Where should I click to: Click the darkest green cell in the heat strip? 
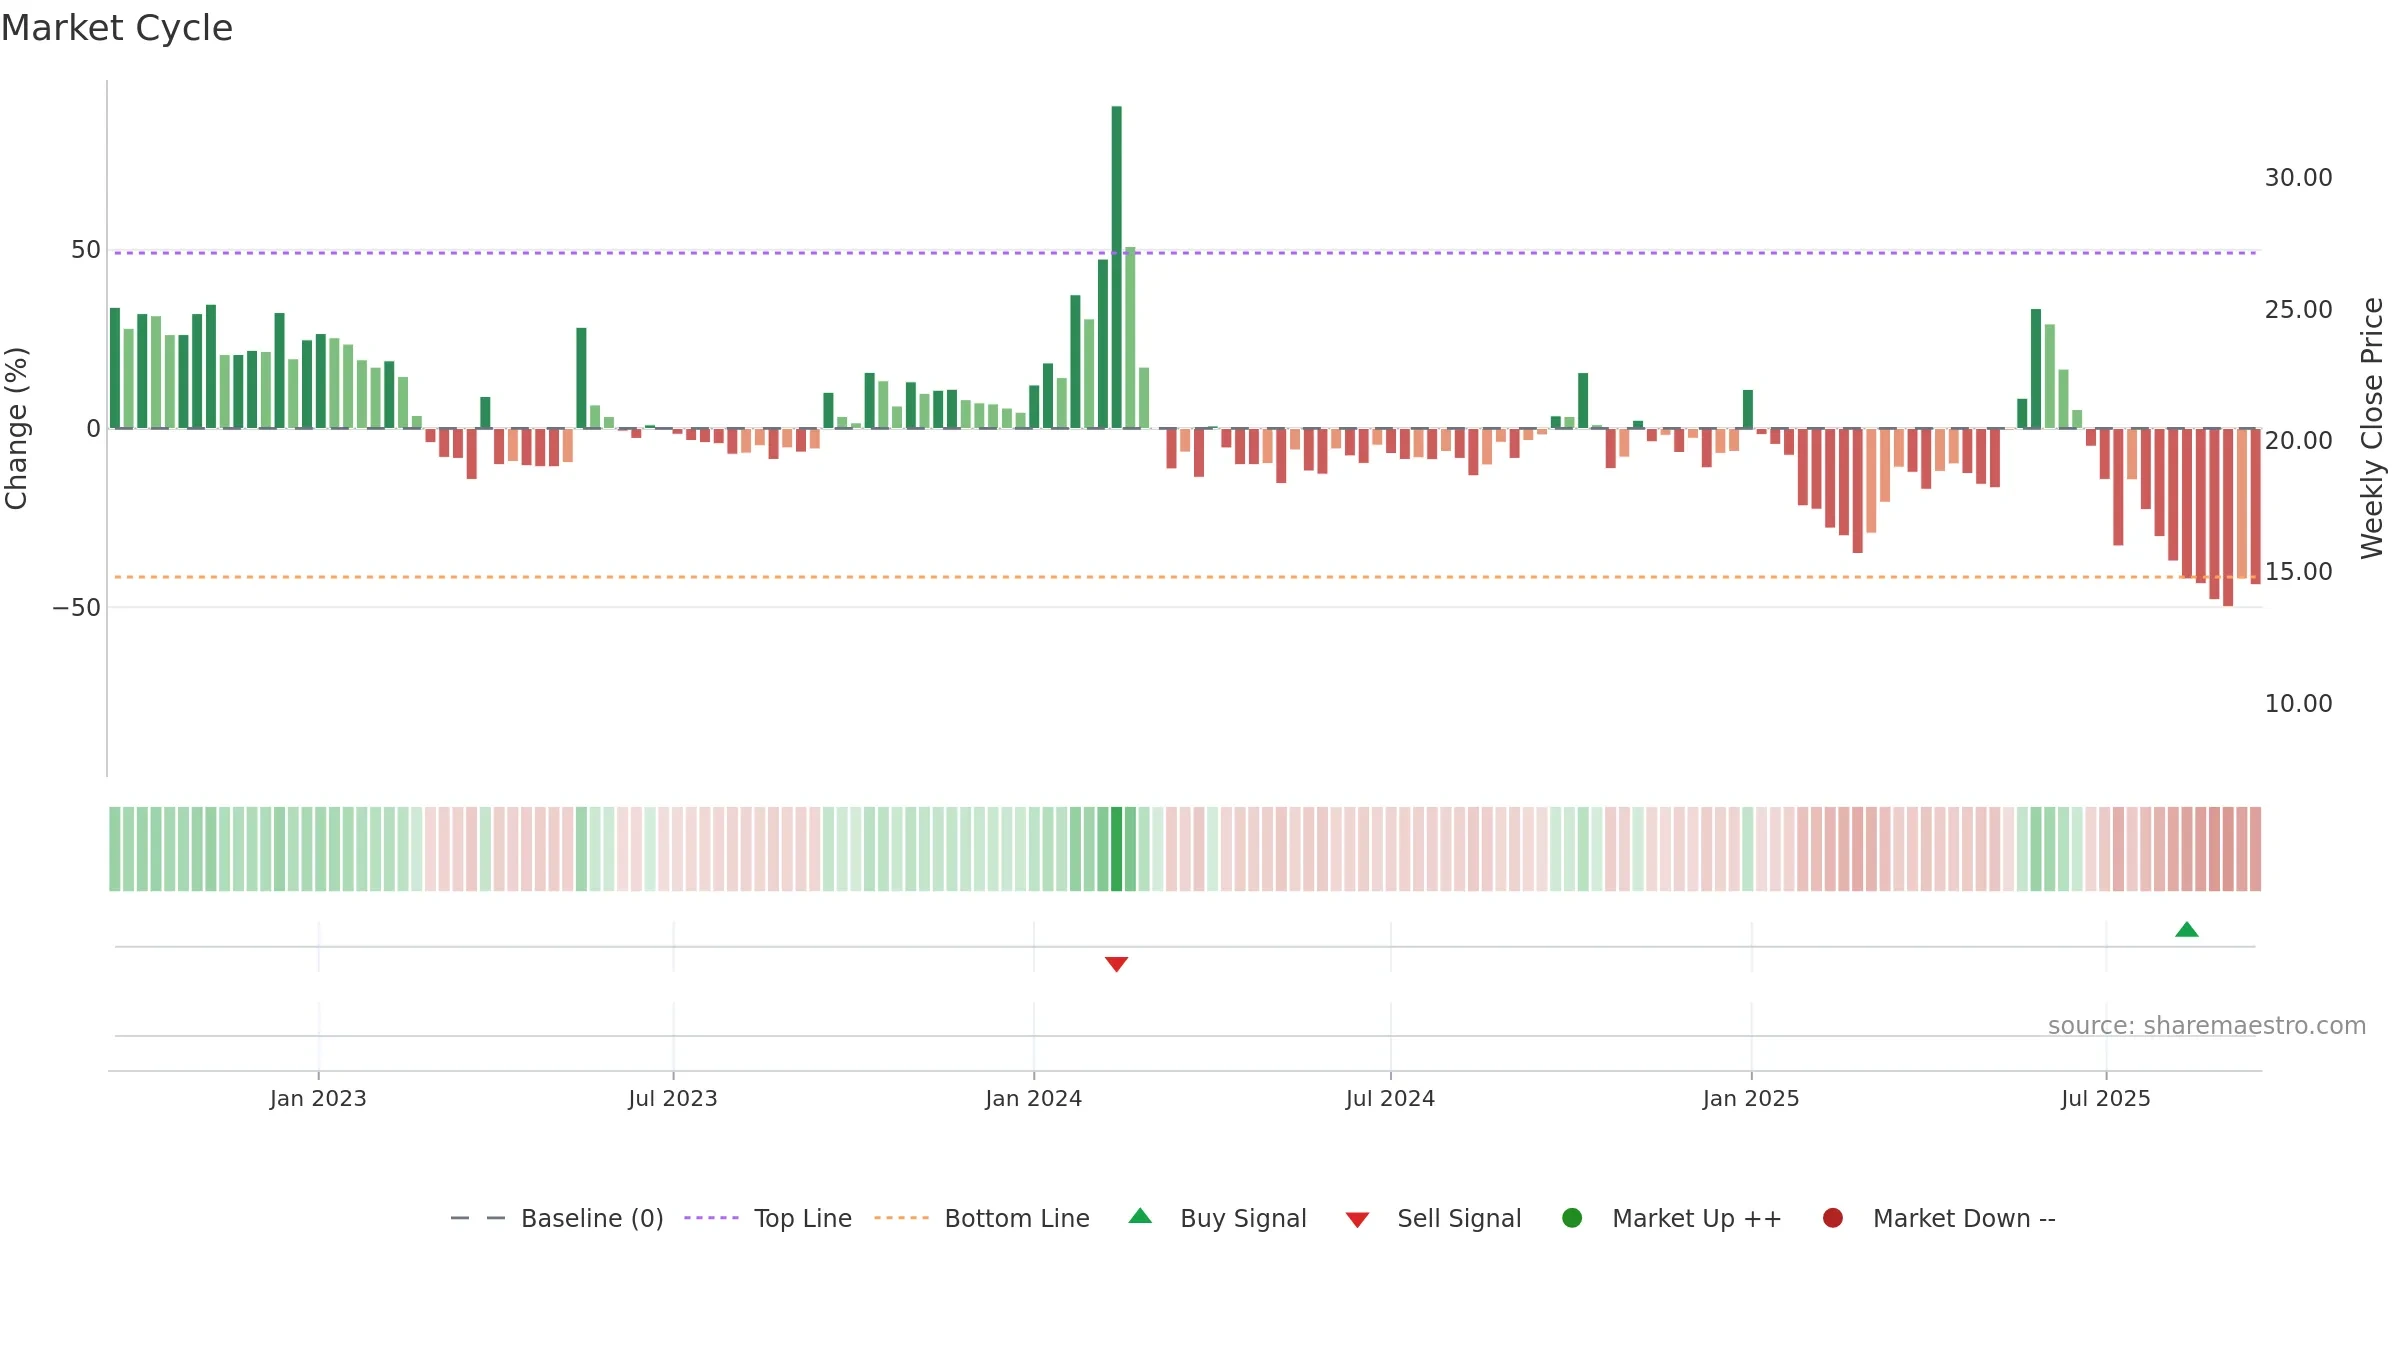tap(1116, 849)
